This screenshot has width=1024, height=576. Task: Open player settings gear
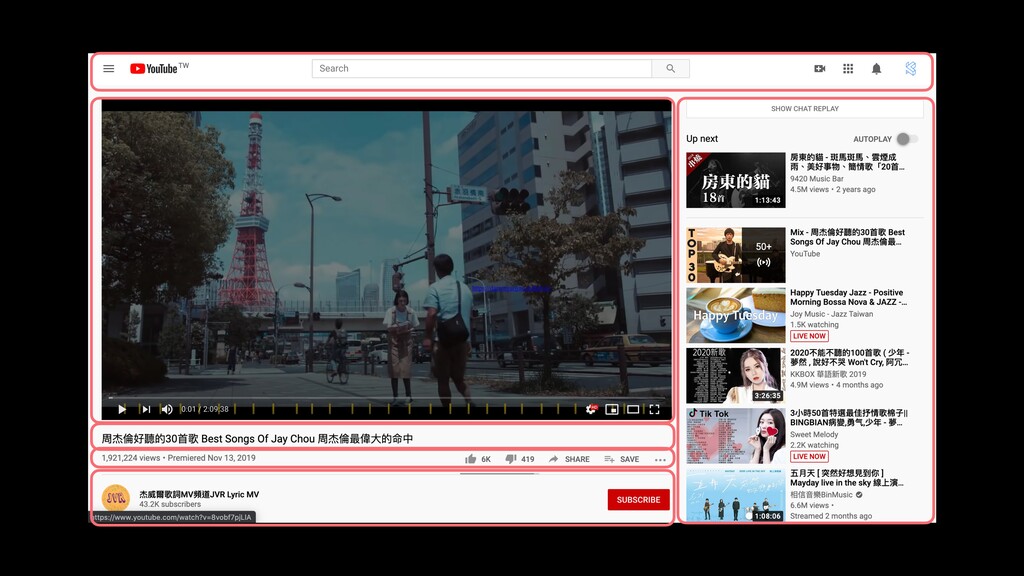[x=591, y=409]
